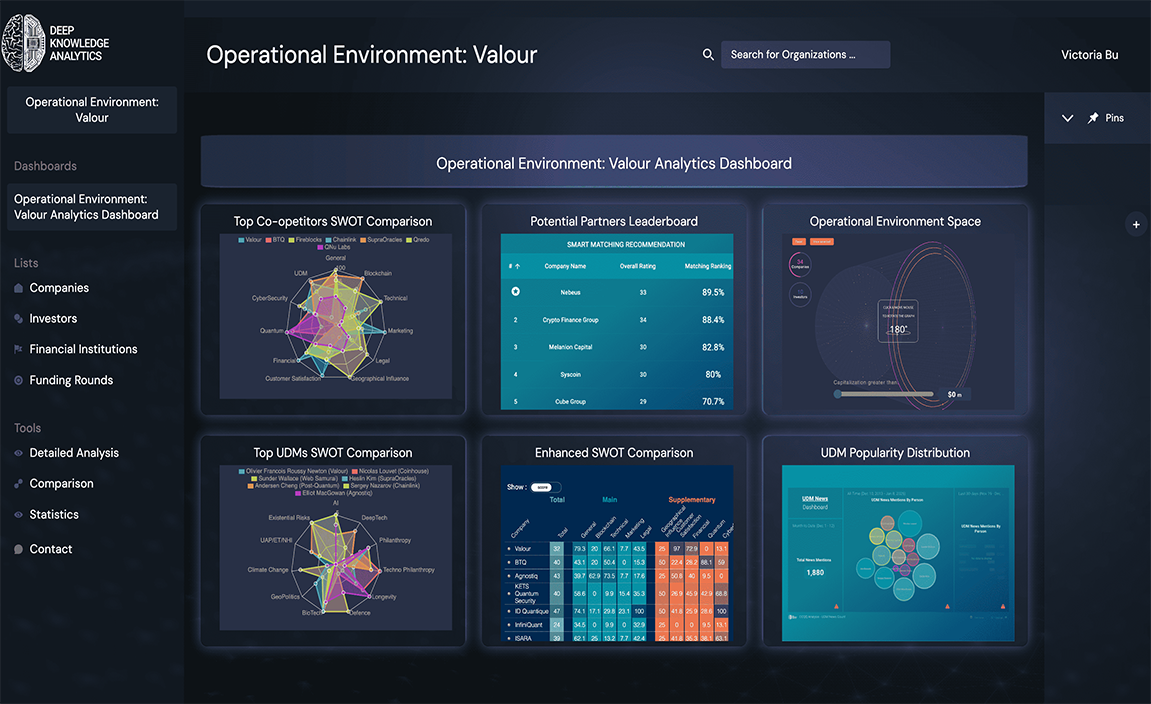The height and width of the screenshot is (704, 1151).
Task: Open the Investors list
Action: pos(53,318)
